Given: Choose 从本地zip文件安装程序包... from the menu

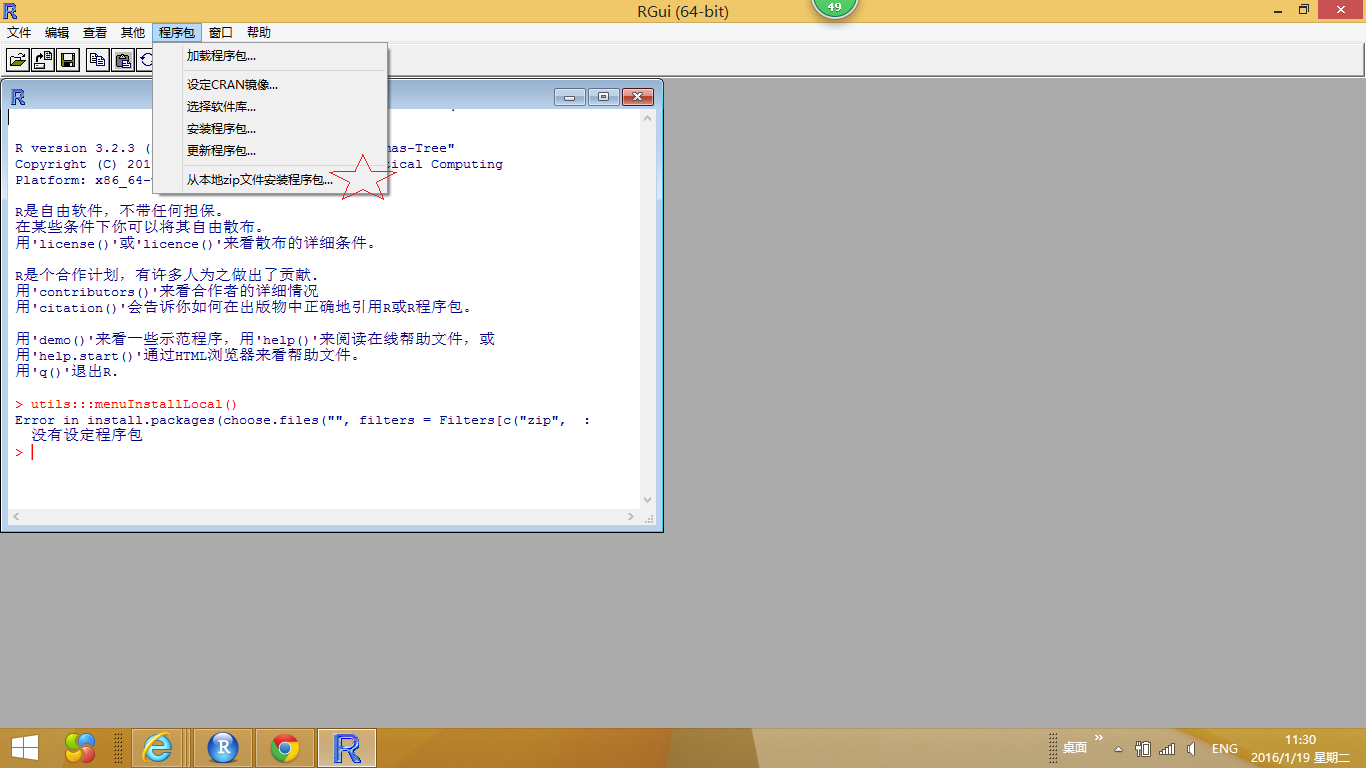Looking at the screenshot, I should 270,180.
